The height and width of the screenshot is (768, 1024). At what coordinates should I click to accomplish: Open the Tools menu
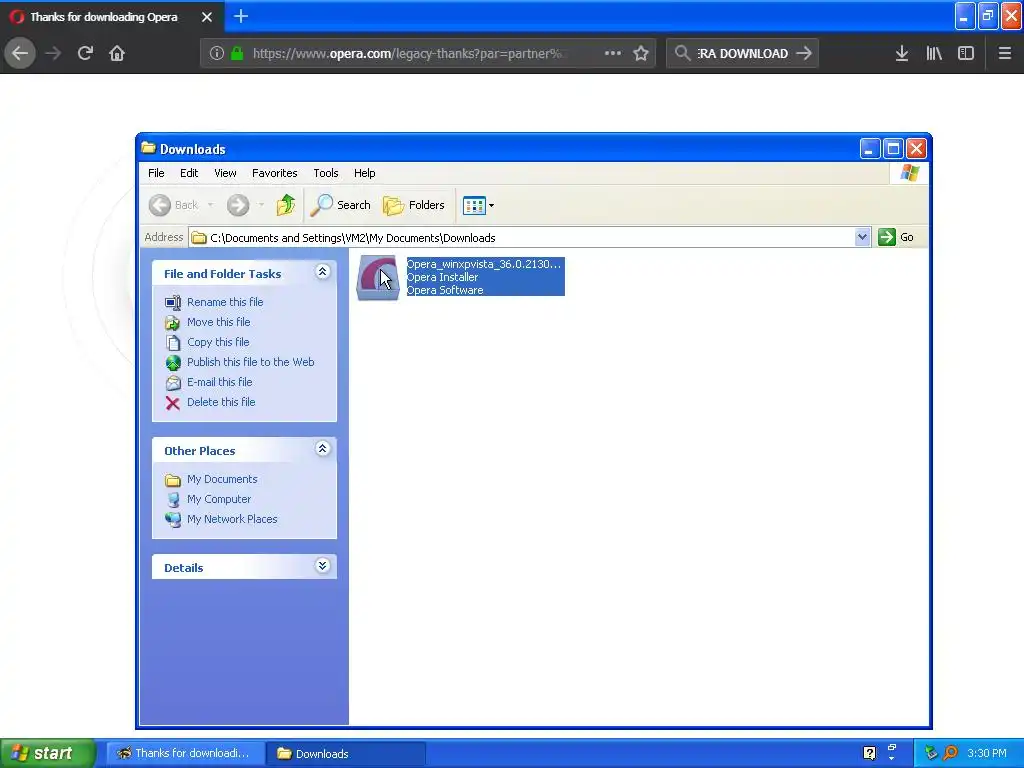(325, 173)
